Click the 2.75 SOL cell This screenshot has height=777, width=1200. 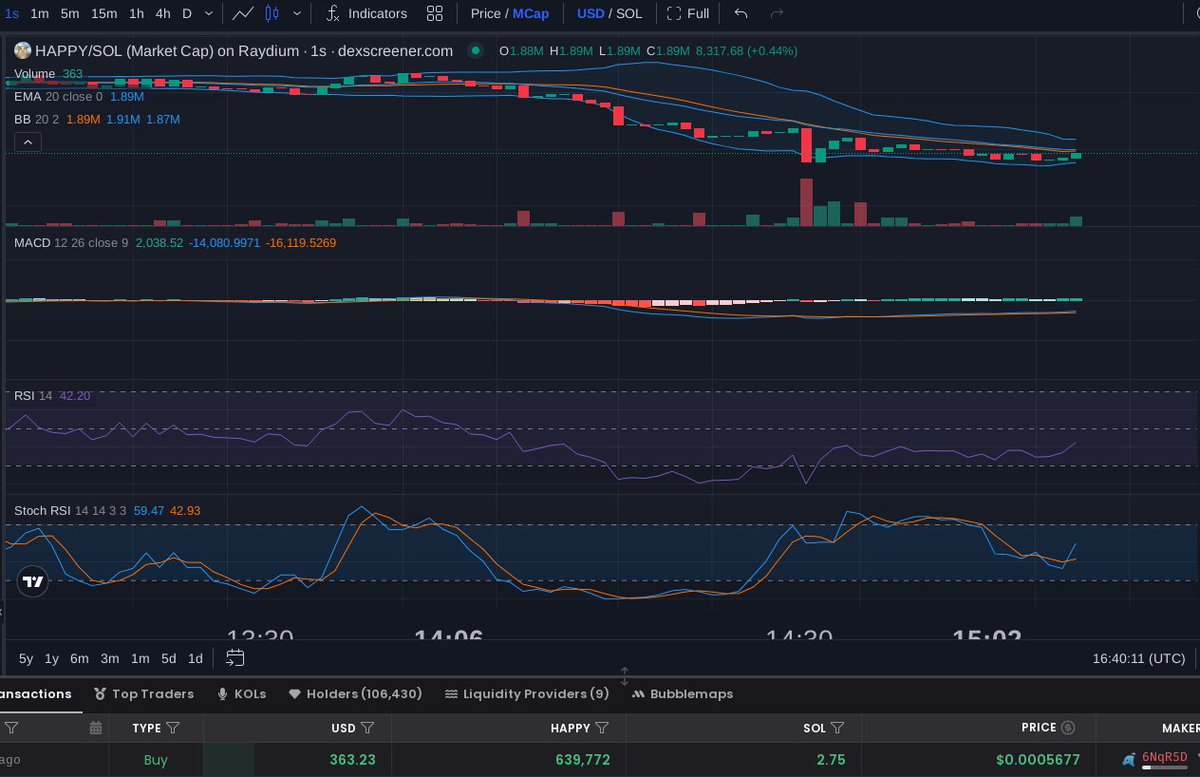(831, 760)
